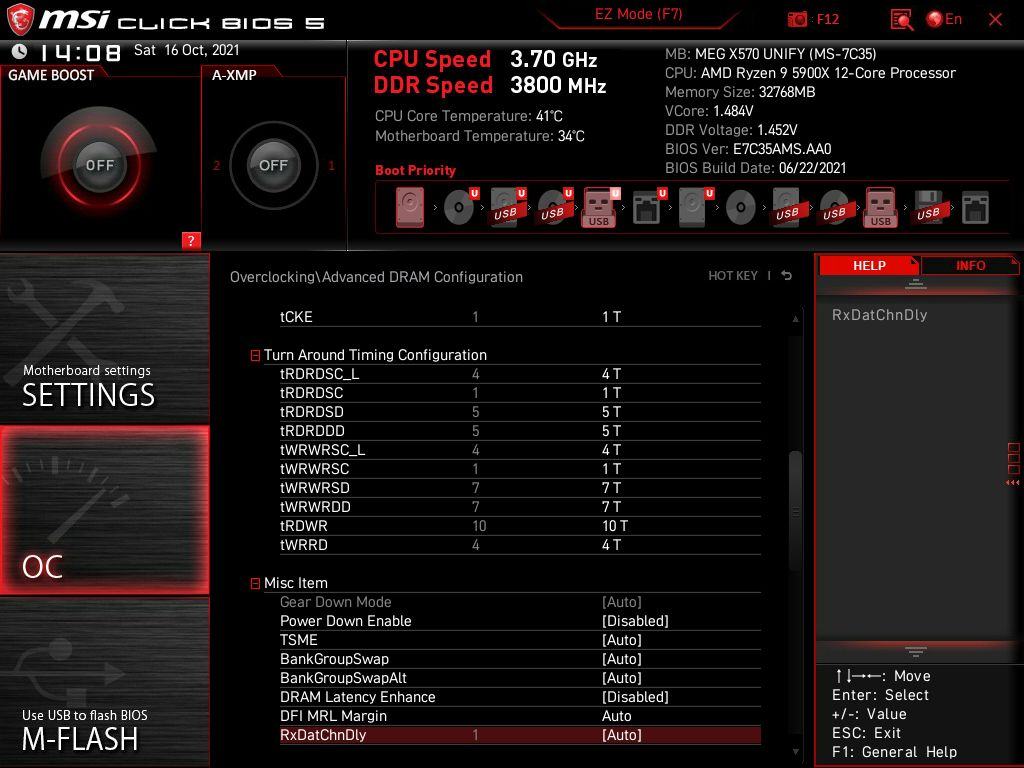Click the help panel top grip handle
Image resolution: width=1024 pixels, height=768 pixels.
click(916, 284)
